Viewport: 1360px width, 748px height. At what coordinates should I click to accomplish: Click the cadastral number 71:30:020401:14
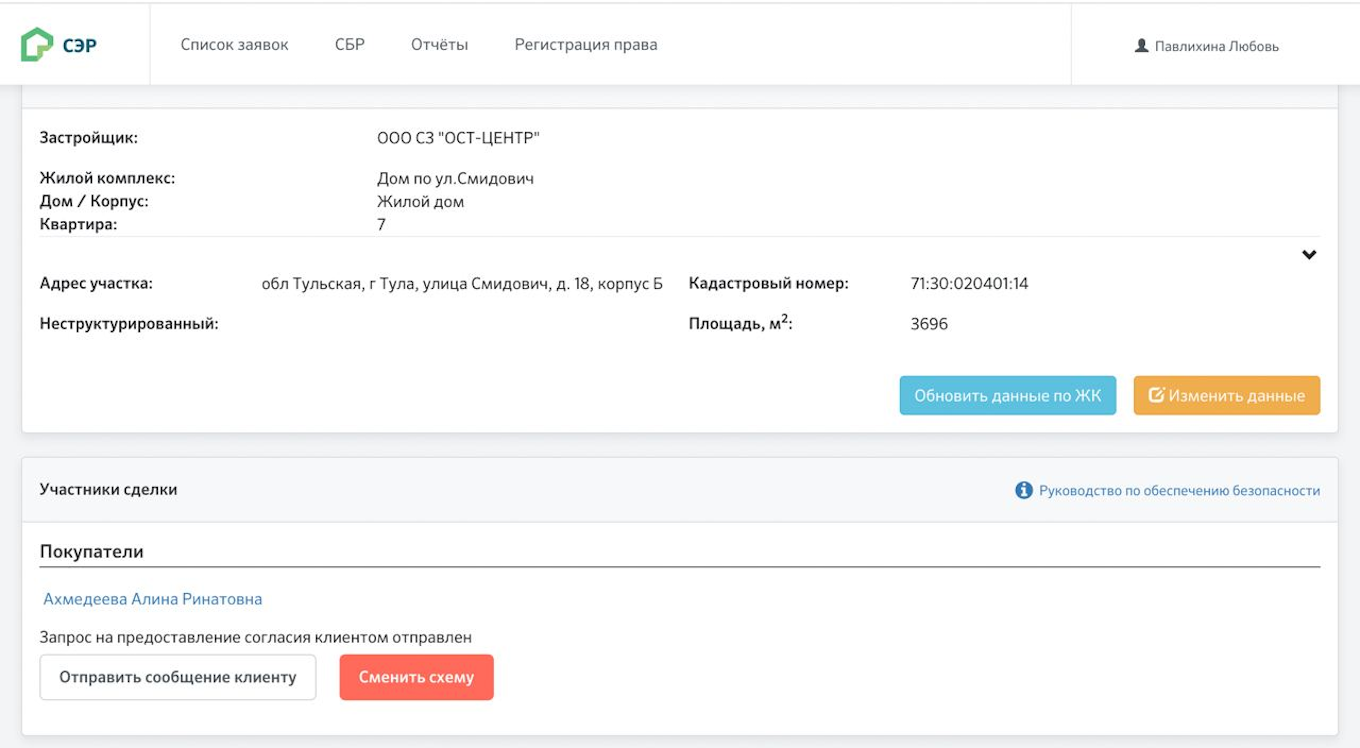(x=969, y=284)
